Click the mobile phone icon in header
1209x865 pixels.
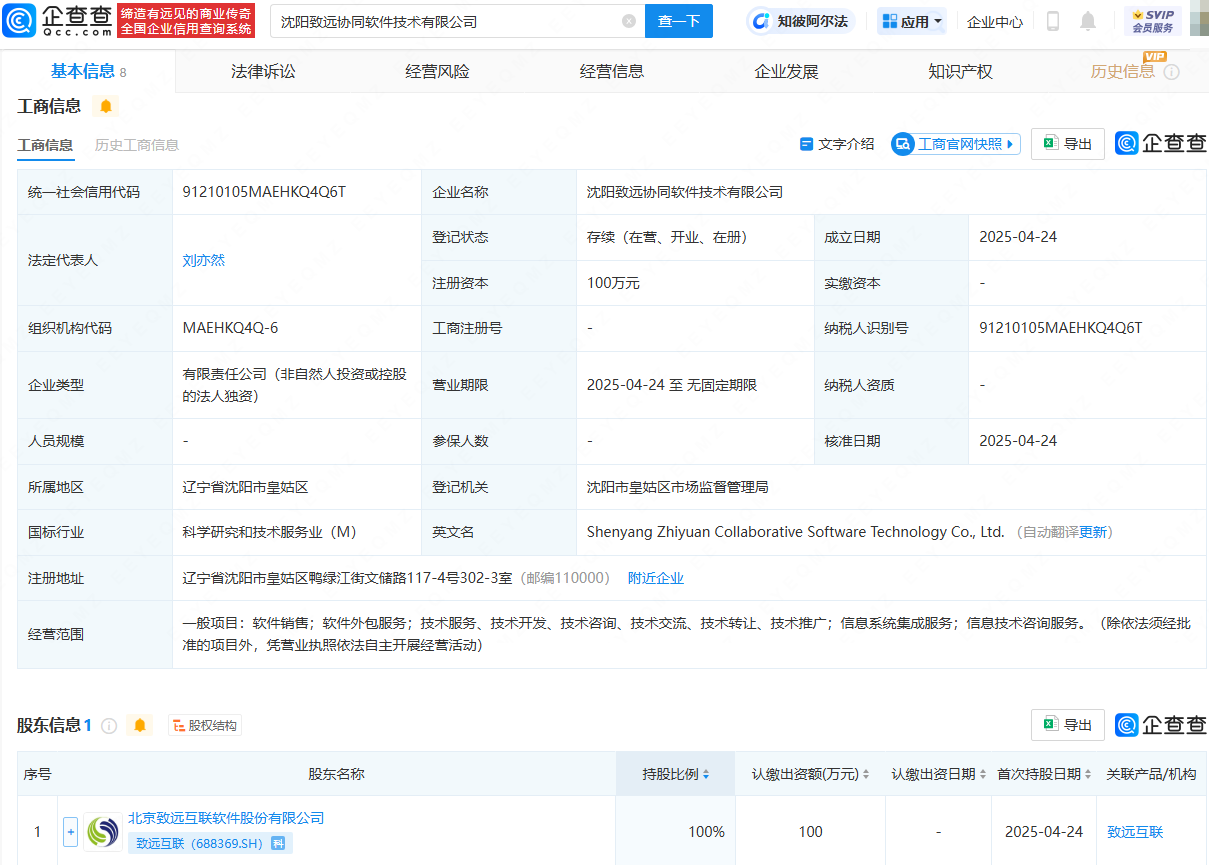click(x=1053, y=21)
